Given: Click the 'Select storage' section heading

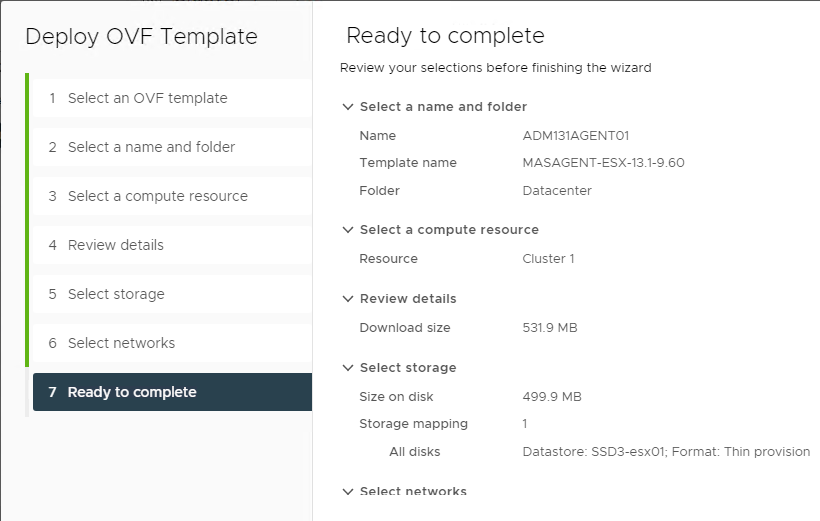Looking at the screenshot, I should pyautogui.click(x=408, y=368).
